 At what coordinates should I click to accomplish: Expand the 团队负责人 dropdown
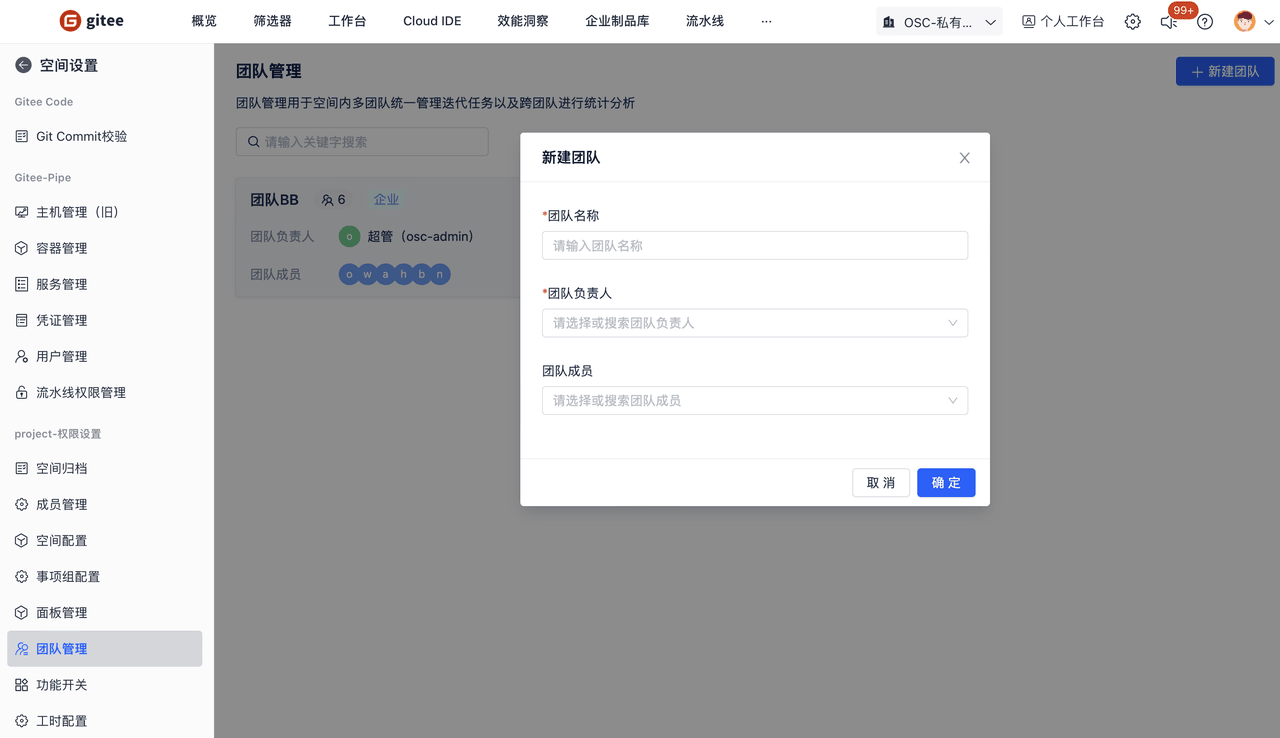click(754, 323)
